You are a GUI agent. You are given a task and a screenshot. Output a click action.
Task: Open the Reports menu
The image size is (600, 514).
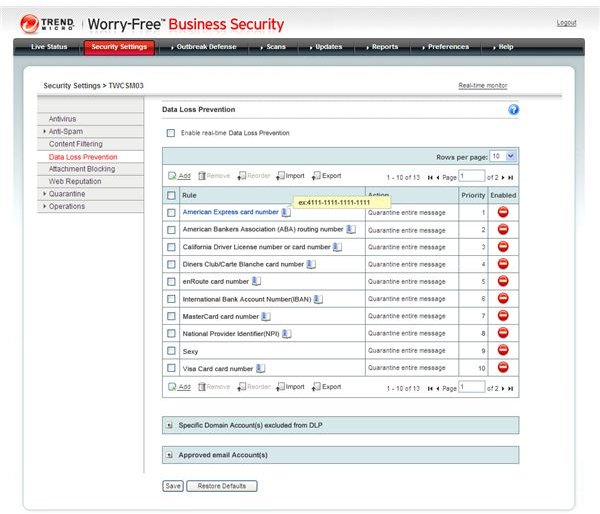(385, 47)
